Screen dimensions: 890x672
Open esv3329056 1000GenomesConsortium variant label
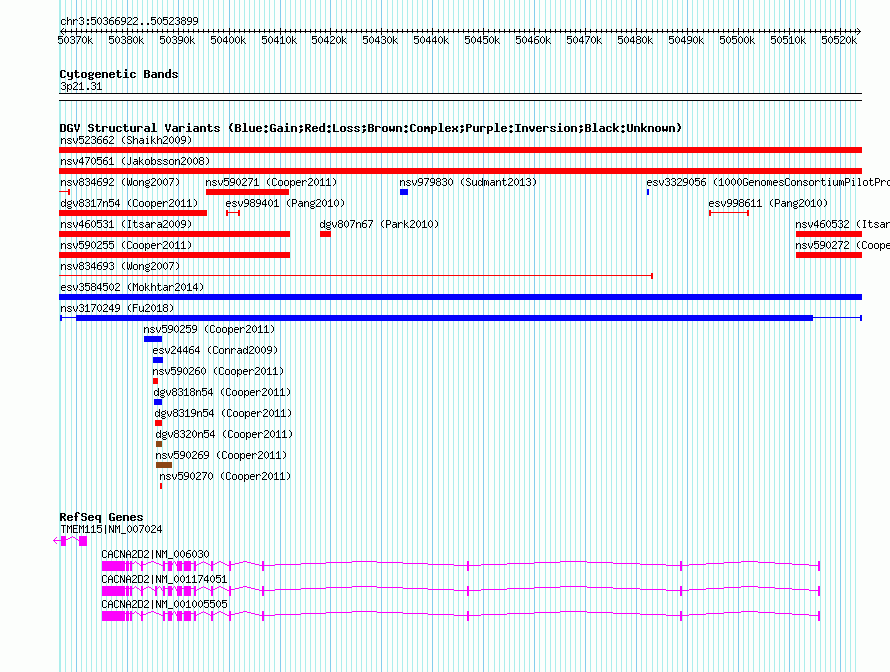coord(768,182)
